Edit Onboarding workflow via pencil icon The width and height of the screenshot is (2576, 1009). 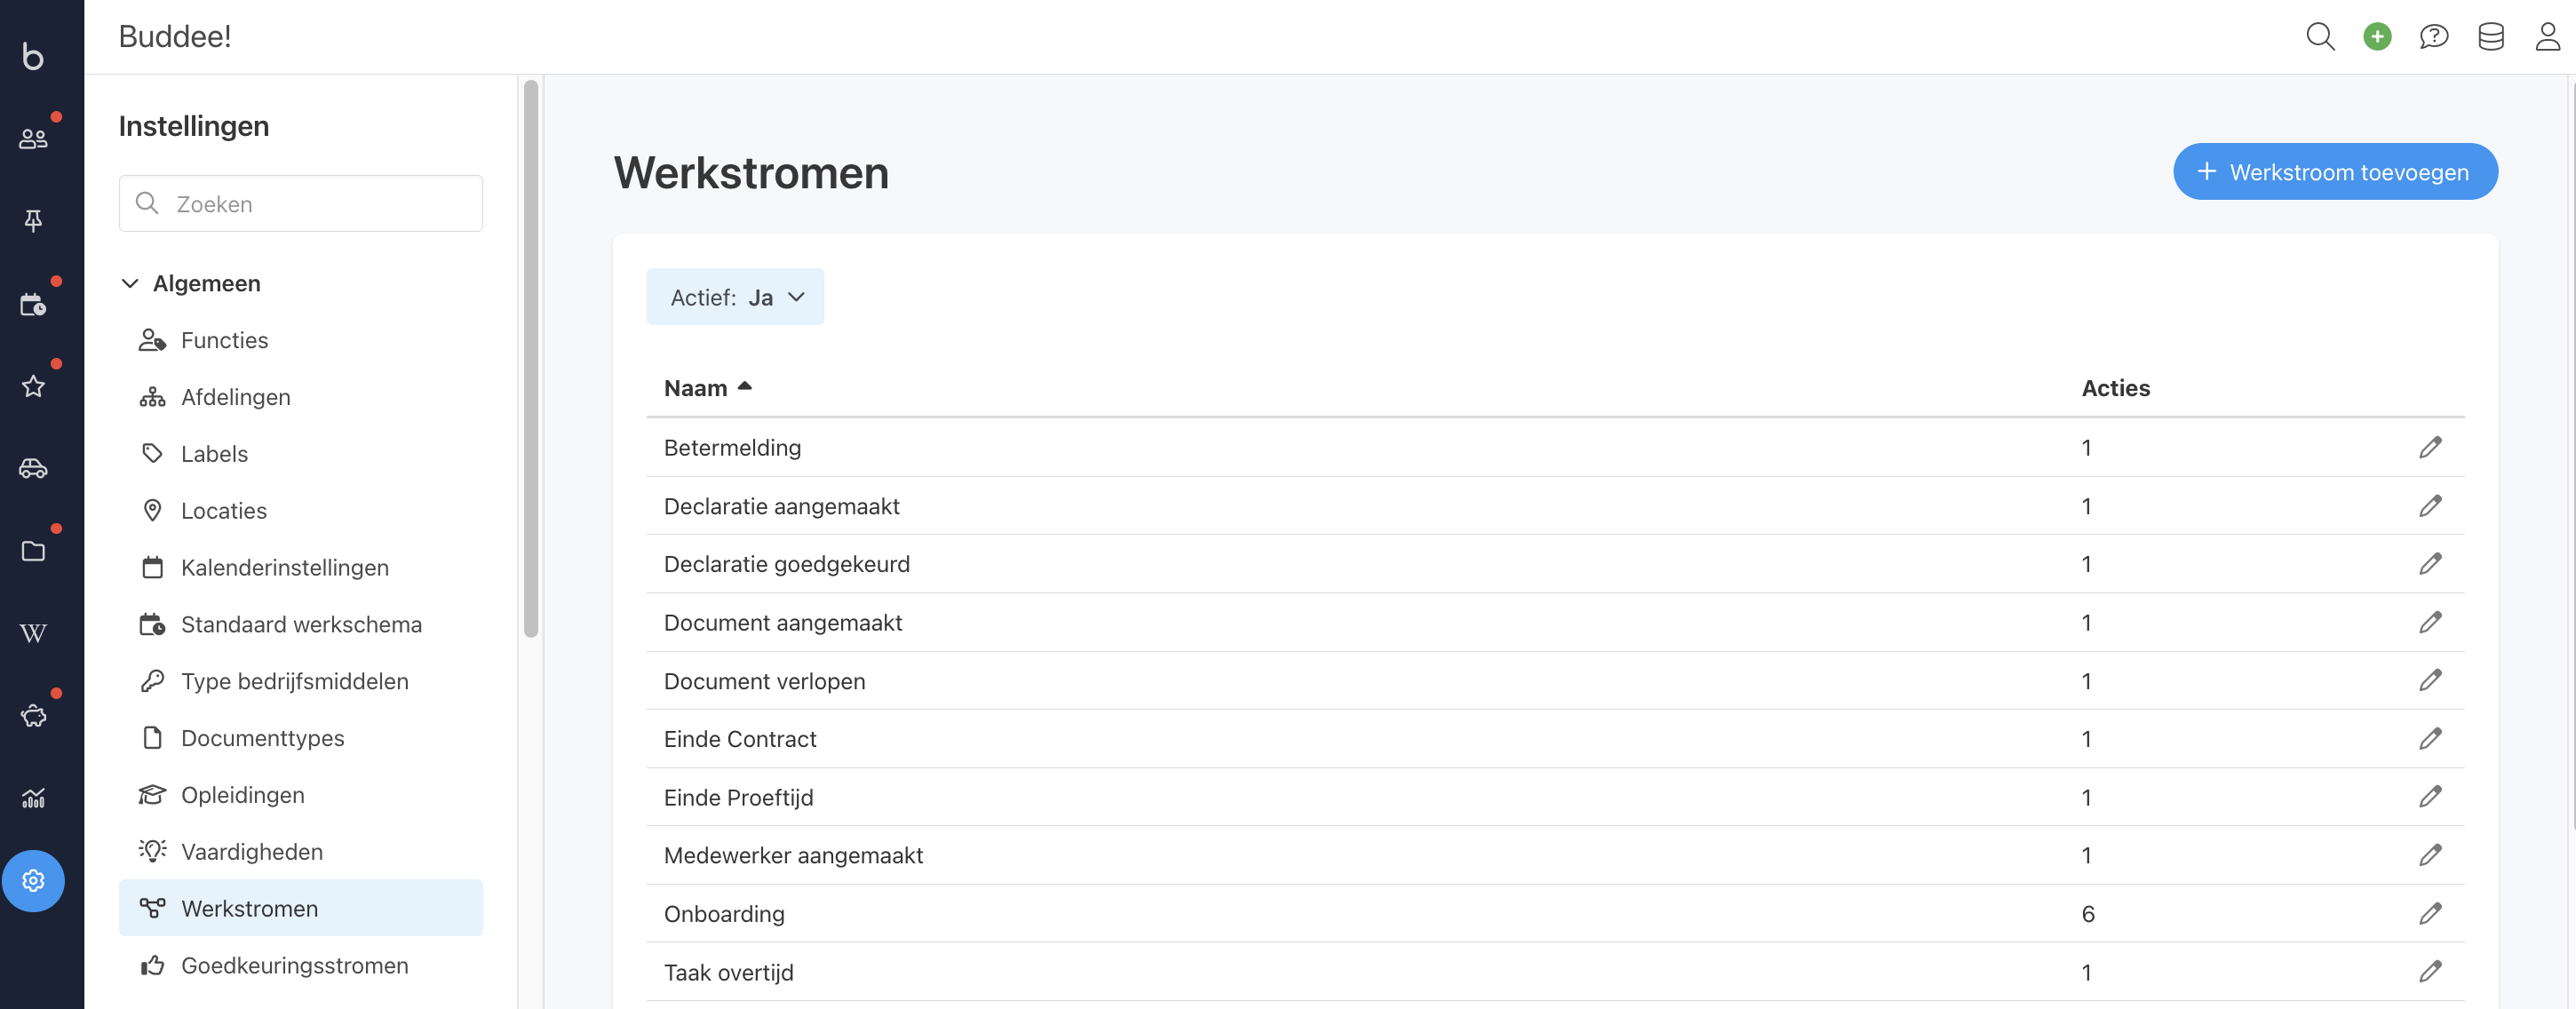pyautogui.click(x=2430, y=913)
